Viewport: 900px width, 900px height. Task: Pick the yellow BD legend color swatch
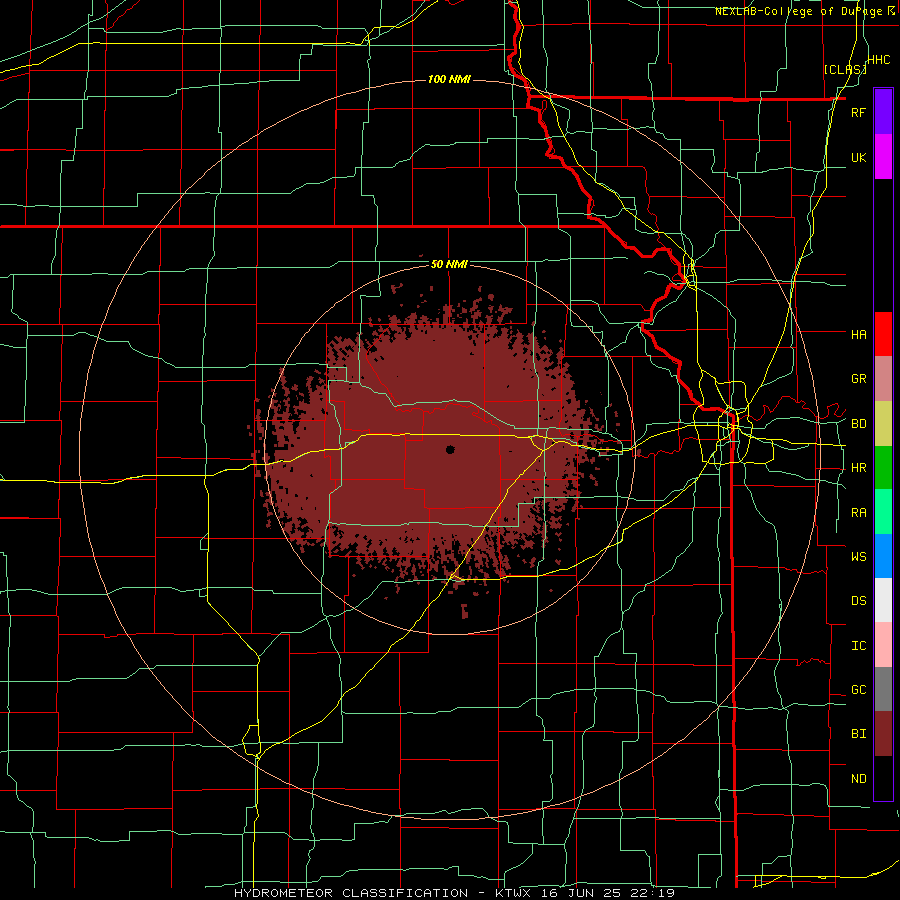click(x=883, y=424)
